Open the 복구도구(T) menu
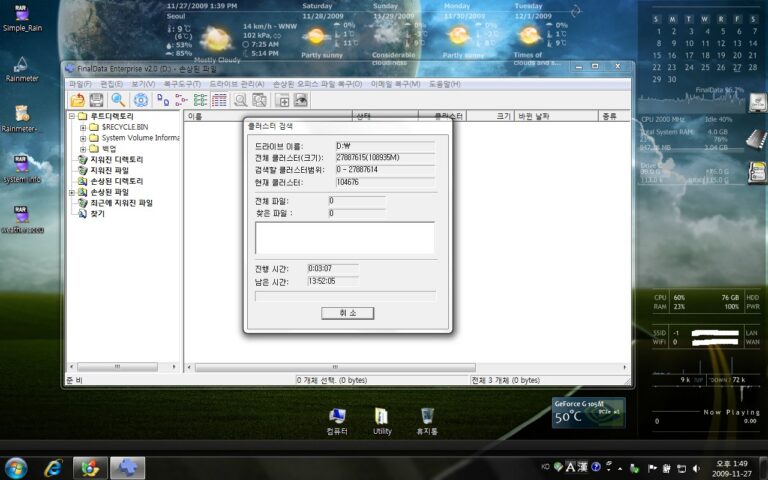The height and width of the screenshot is (480, 768). pos(182,84)
